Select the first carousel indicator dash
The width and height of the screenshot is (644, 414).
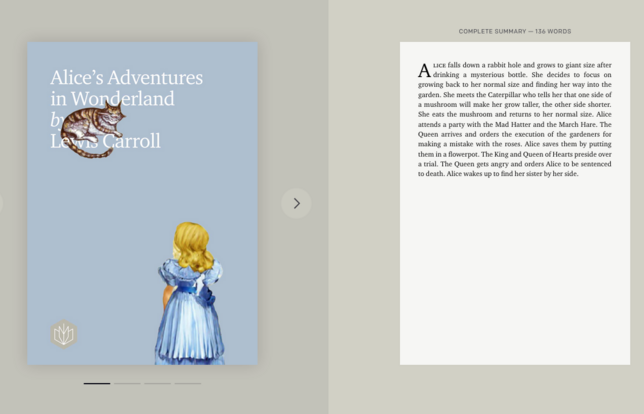pos(97,383)
